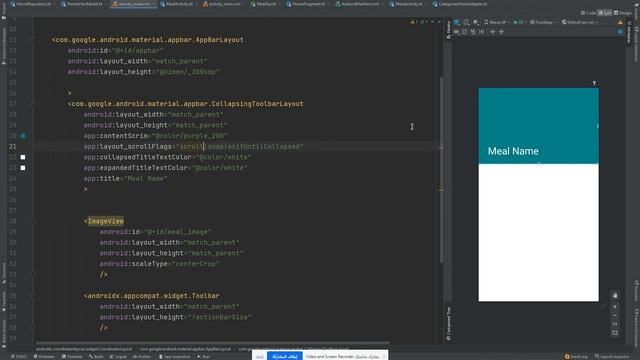Open the Attributes side panel
The height and width of the screenshot is (360, 640).
click(x=629, y=32)
